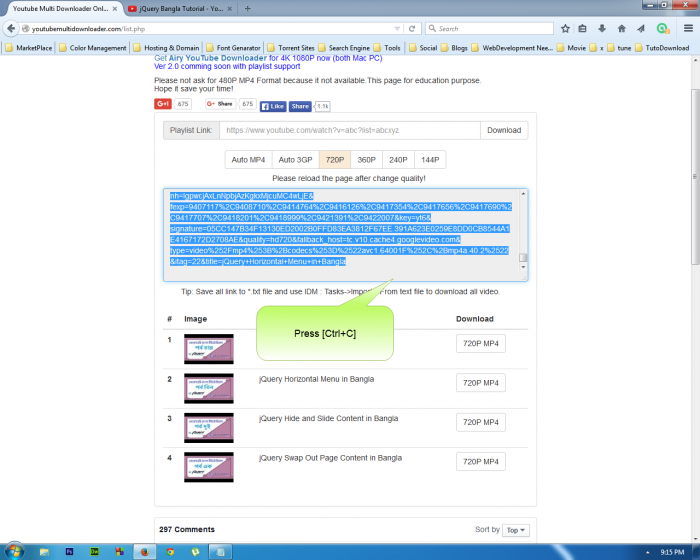The height and width of the screenshot is (560, 700).
Task: Download 720P MP4 for jQuery Horizontal Menu
Action: click(481, 383)
